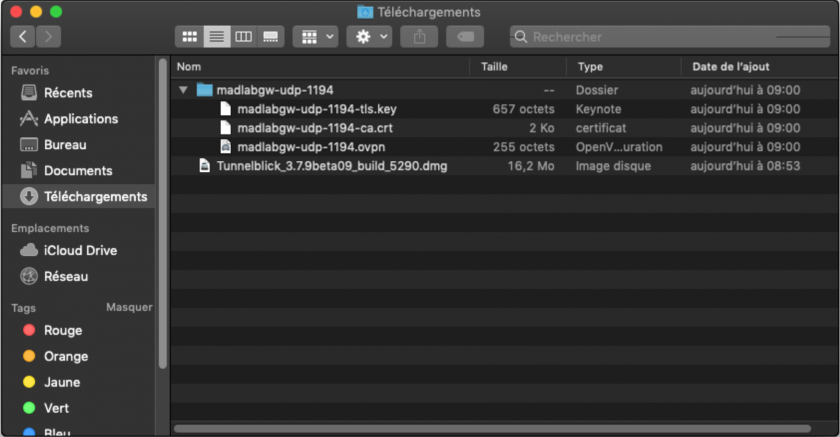This screenshot has width=840, height=437.
Task: Open iCloud Drive in the sidebar
Action: [79, 251]
